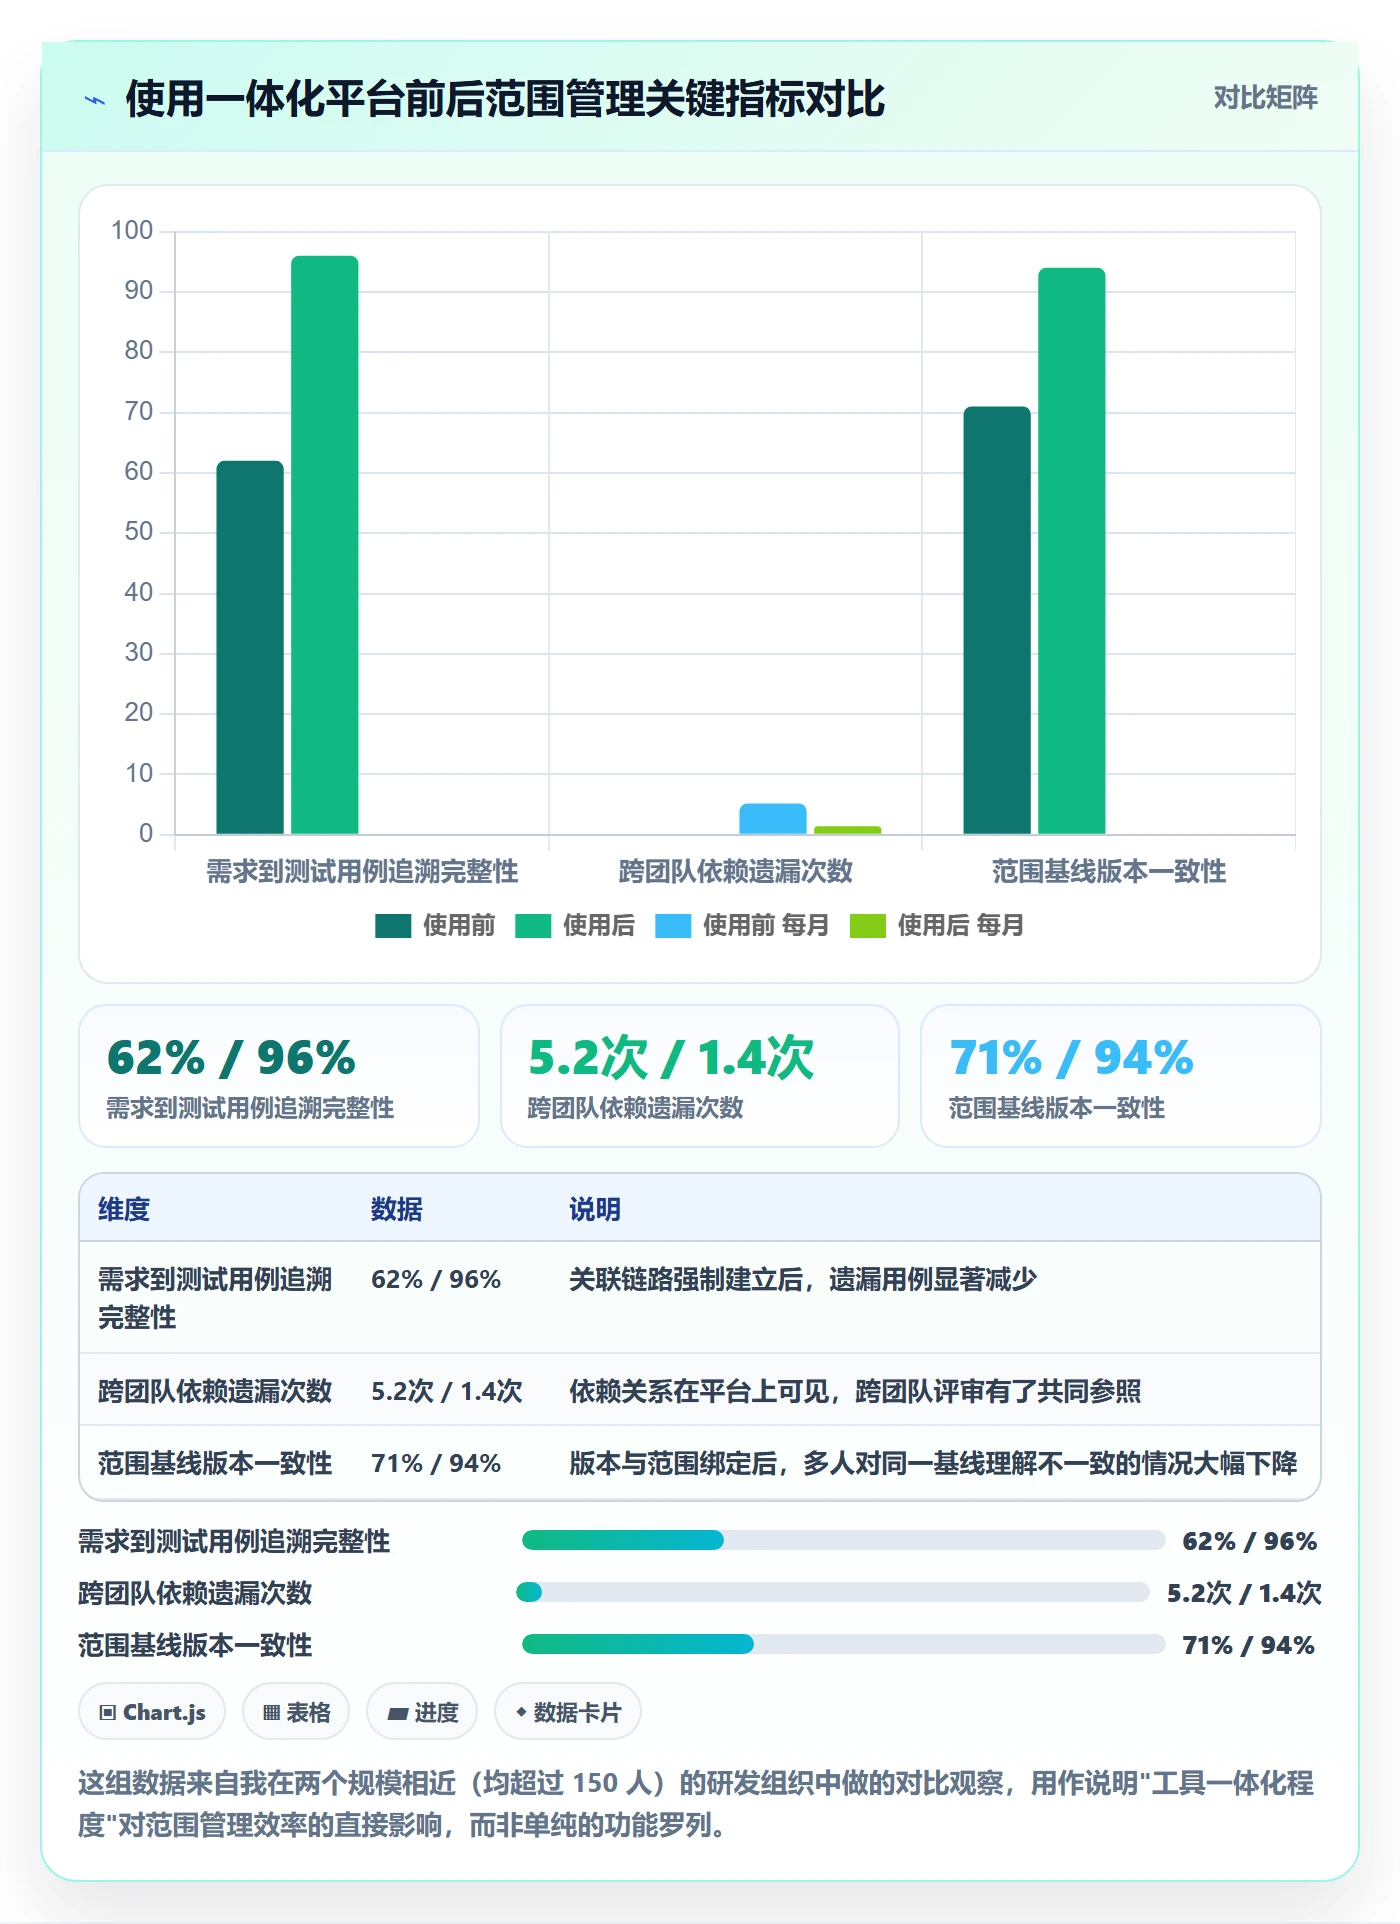The height and width of the screenshot is (1924, 1400).
Task: Toggle the 使用后 green legend entry
Action: (x=575, y=926)
